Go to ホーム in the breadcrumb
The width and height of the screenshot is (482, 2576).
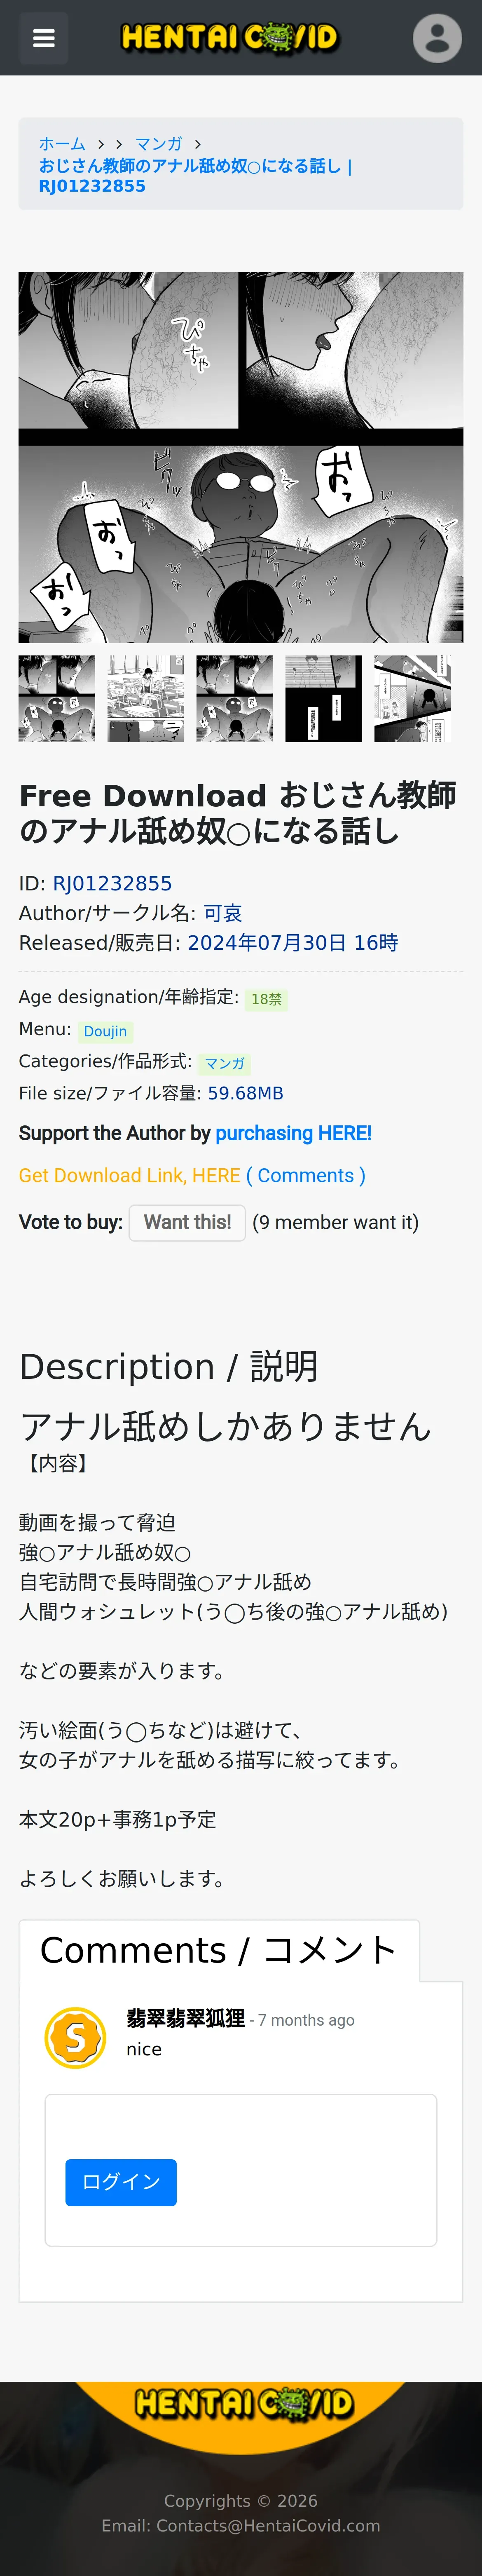pyautogui.click(x=62, y=144)
